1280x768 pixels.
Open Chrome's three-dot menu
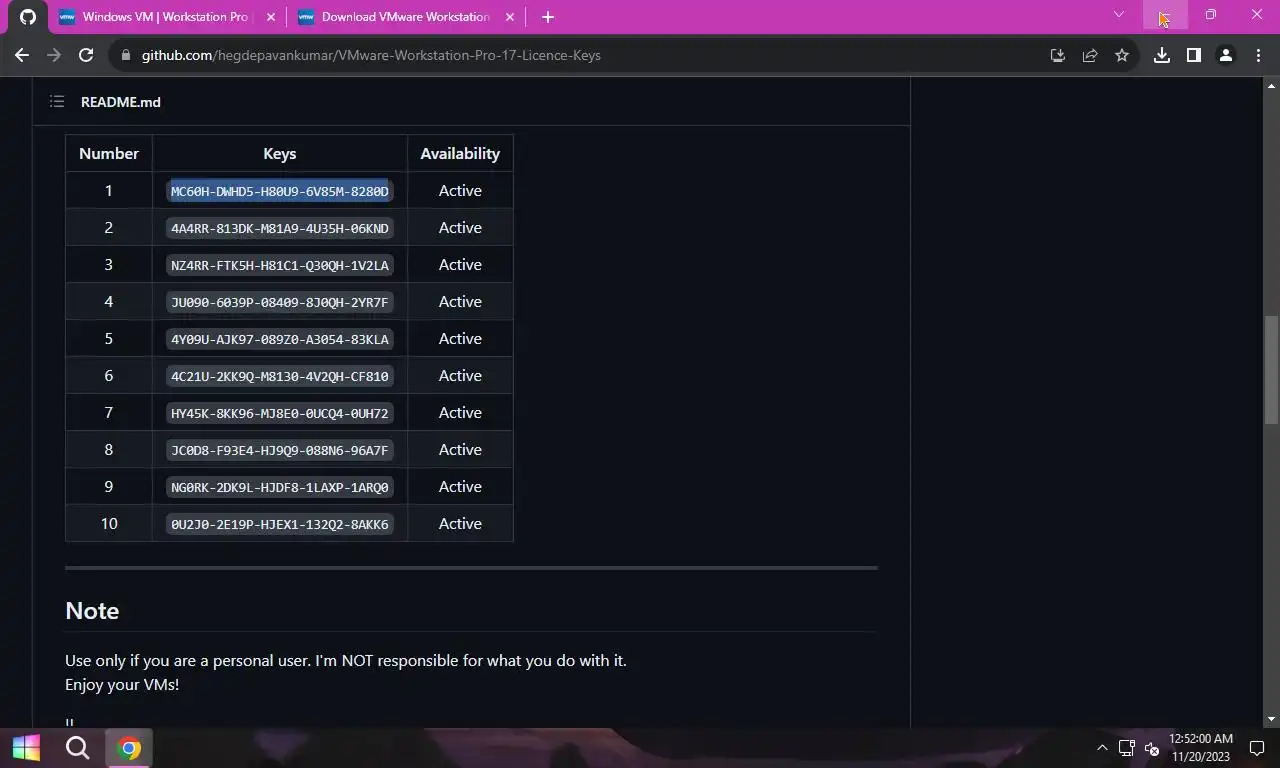(1258, 55)
